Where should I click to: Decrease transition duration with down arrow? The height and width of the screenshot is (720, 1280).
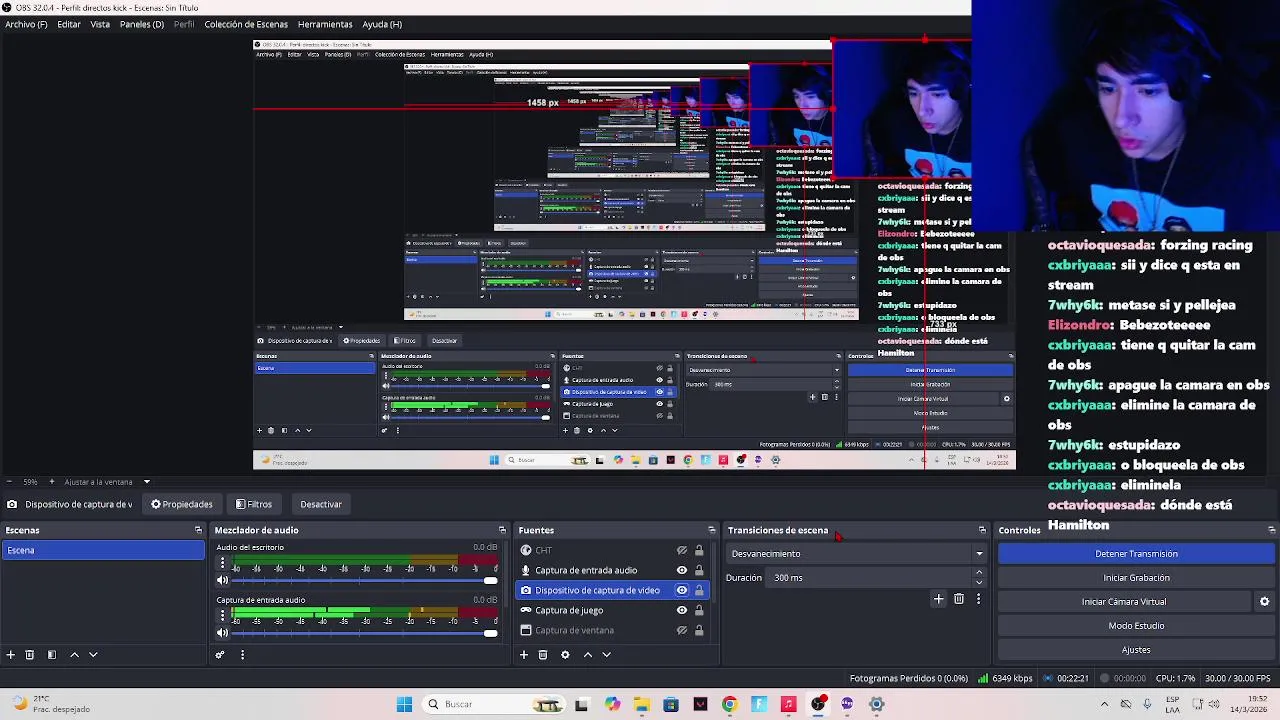[979, 582]
